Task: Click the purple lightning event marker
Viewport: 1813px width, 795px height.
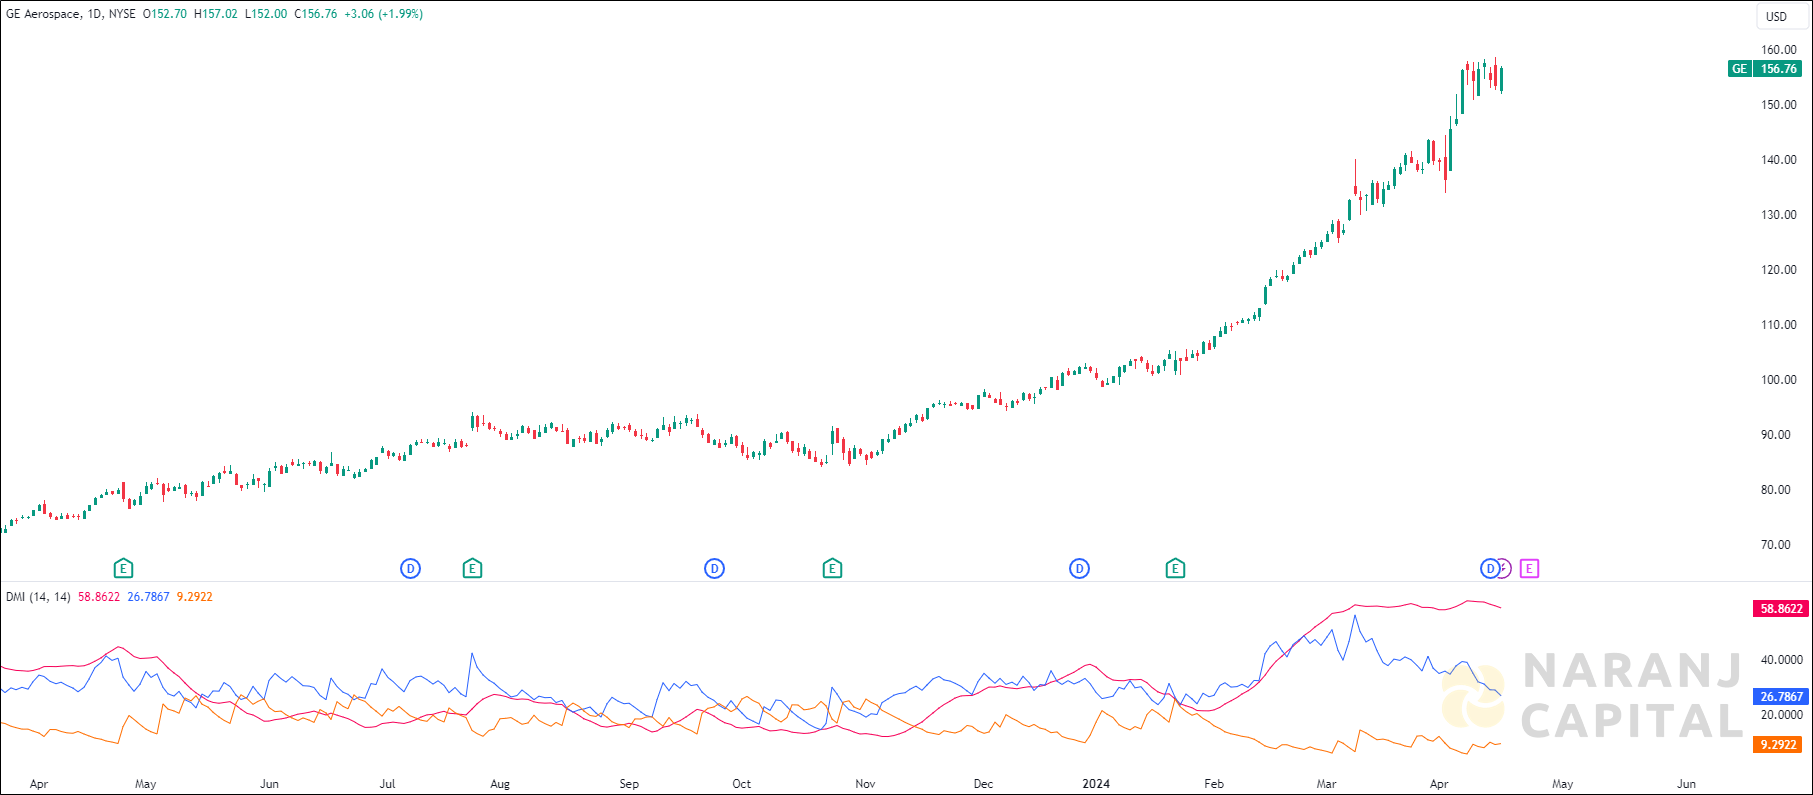Action: 1505,568
